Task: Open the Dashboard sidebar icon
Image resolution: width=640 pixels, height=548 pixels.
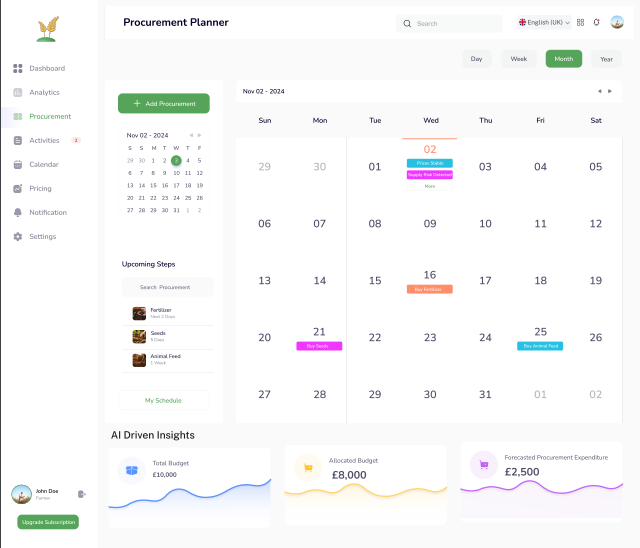Action: click(18, 69)
